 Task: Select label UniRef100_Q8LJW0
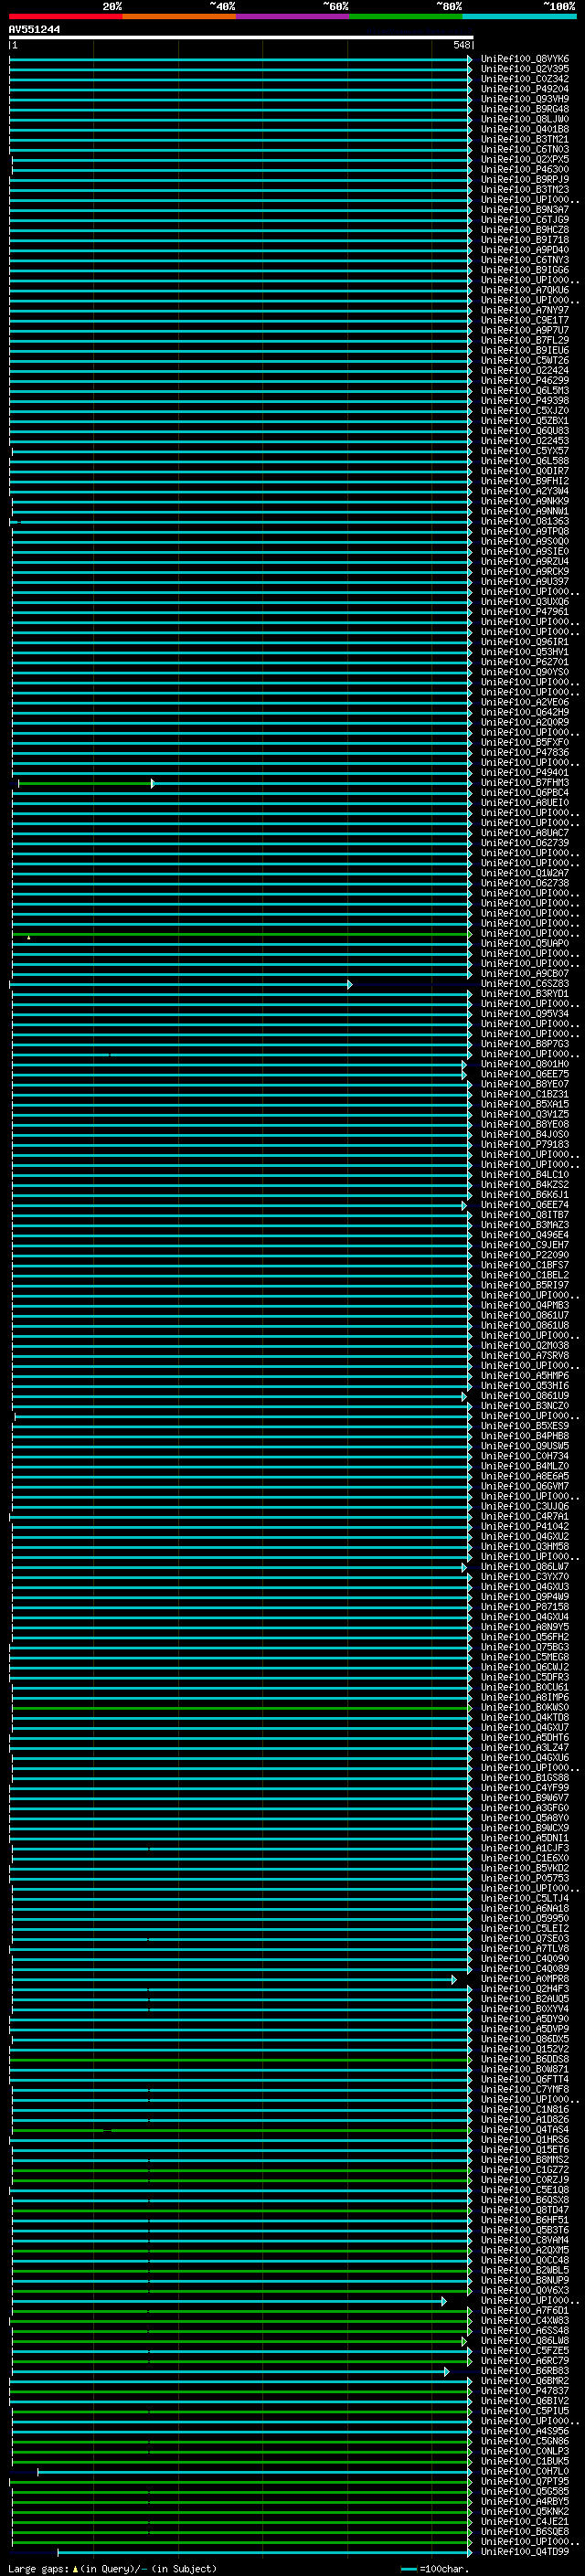[525, 119]
